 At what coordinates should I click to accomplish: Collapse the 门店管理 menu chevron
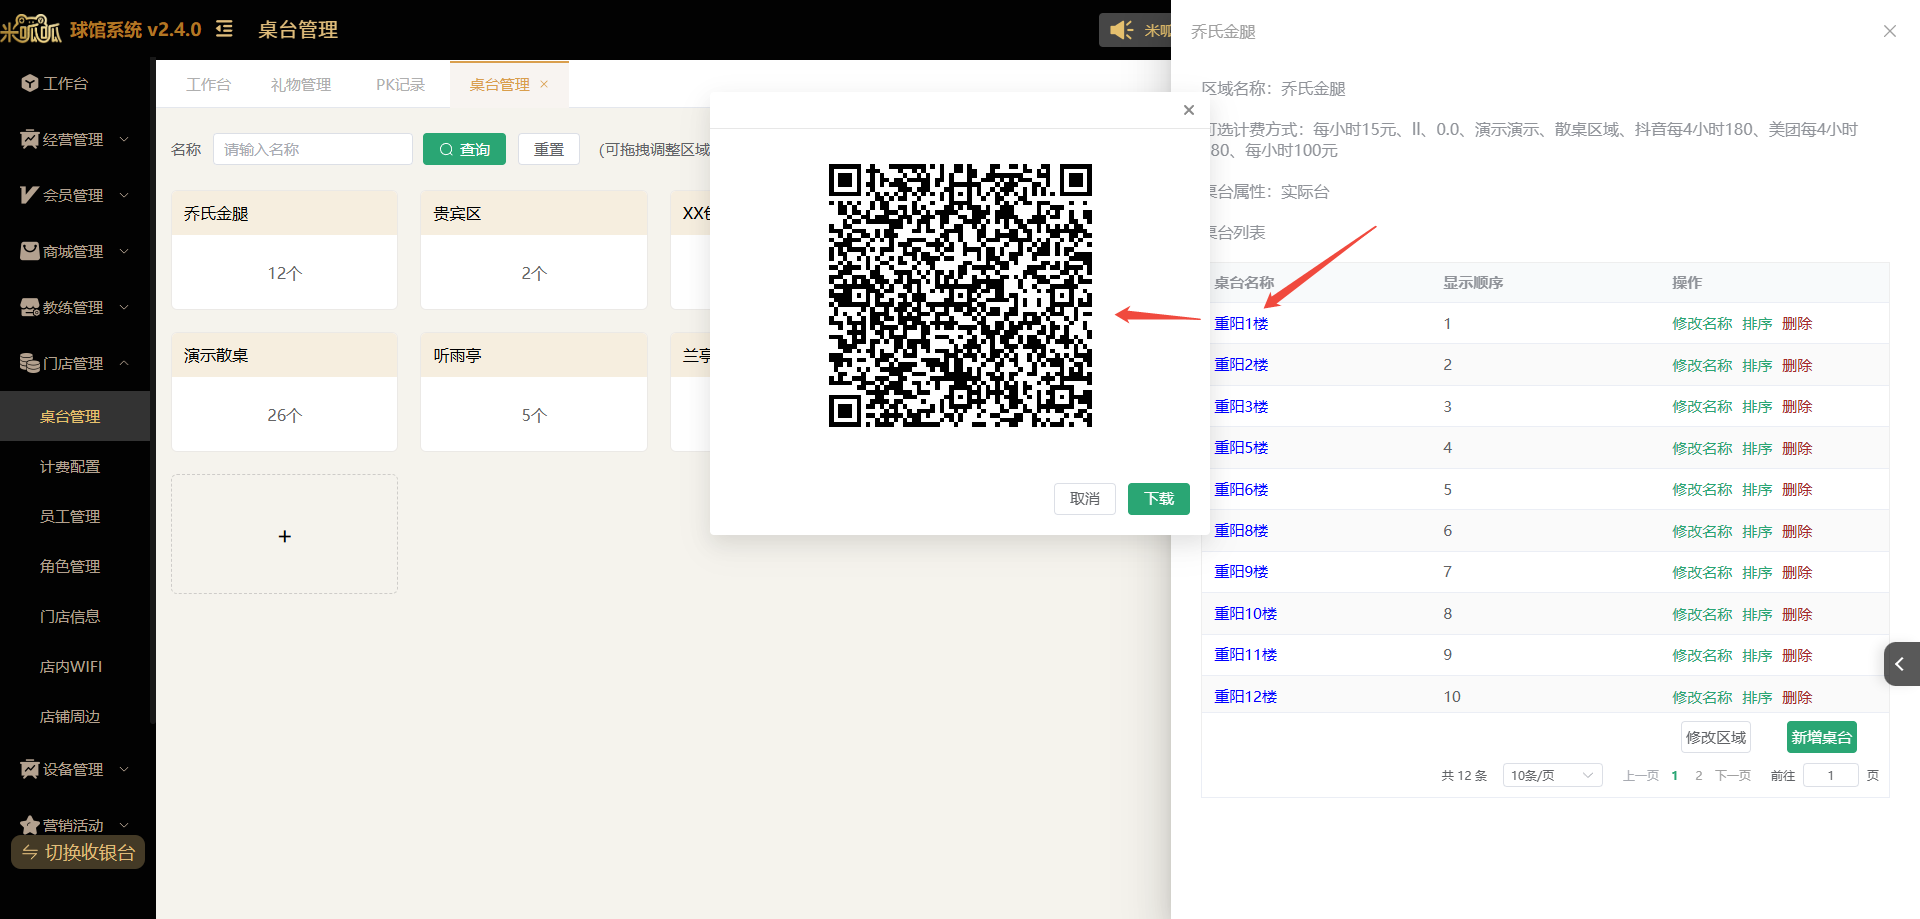point(124,363)
